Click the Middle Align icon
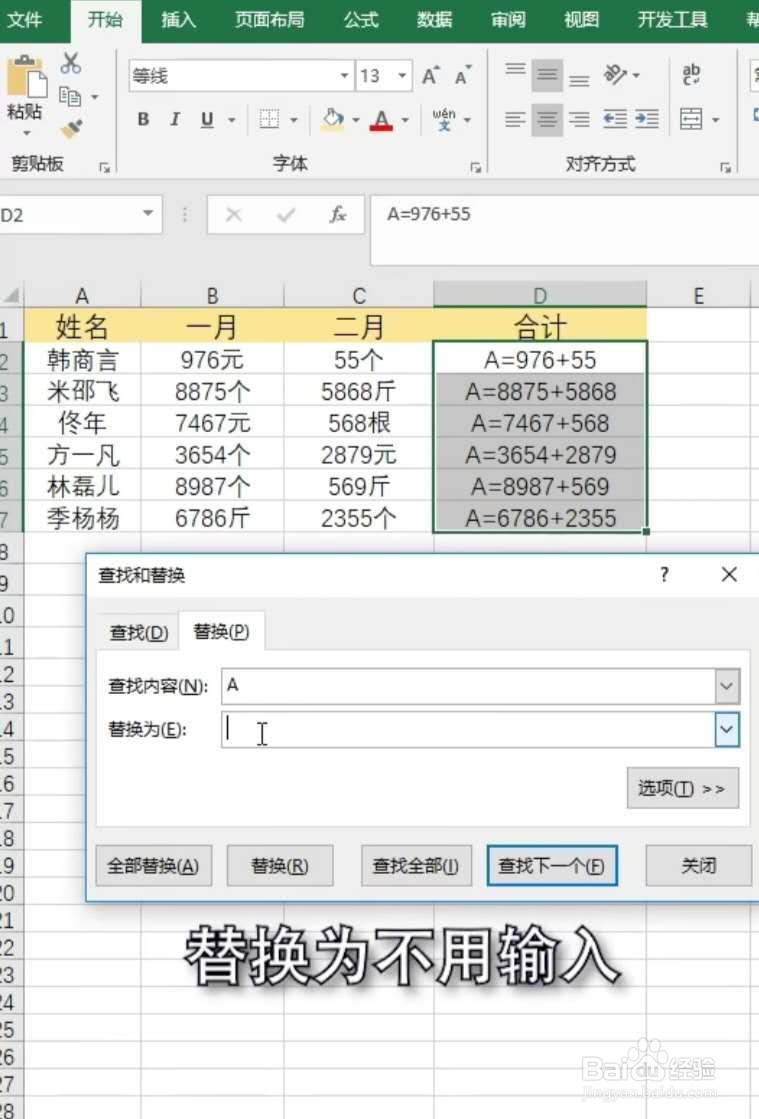Screen dimensions: 759x1119 [x=547, y=75]
